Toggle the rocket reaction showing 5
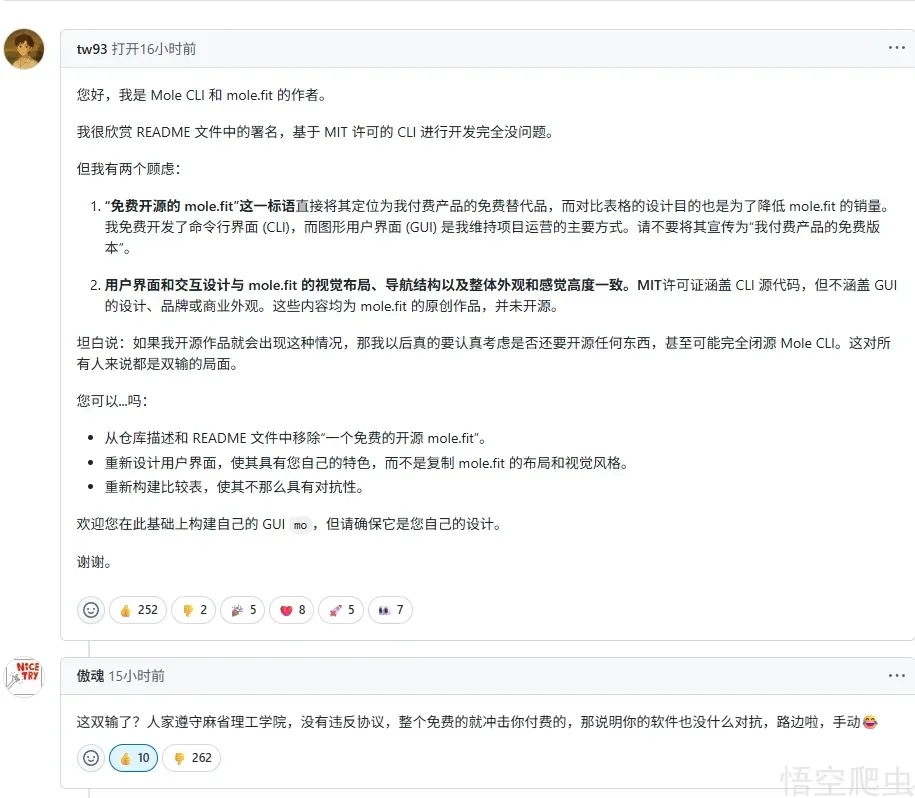Screen dimensions: 915x798 click(341, 610)
